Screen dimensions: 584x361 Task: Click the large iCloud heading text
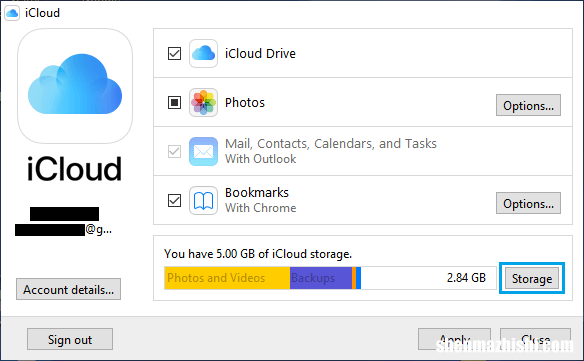(x=74, y=169)
